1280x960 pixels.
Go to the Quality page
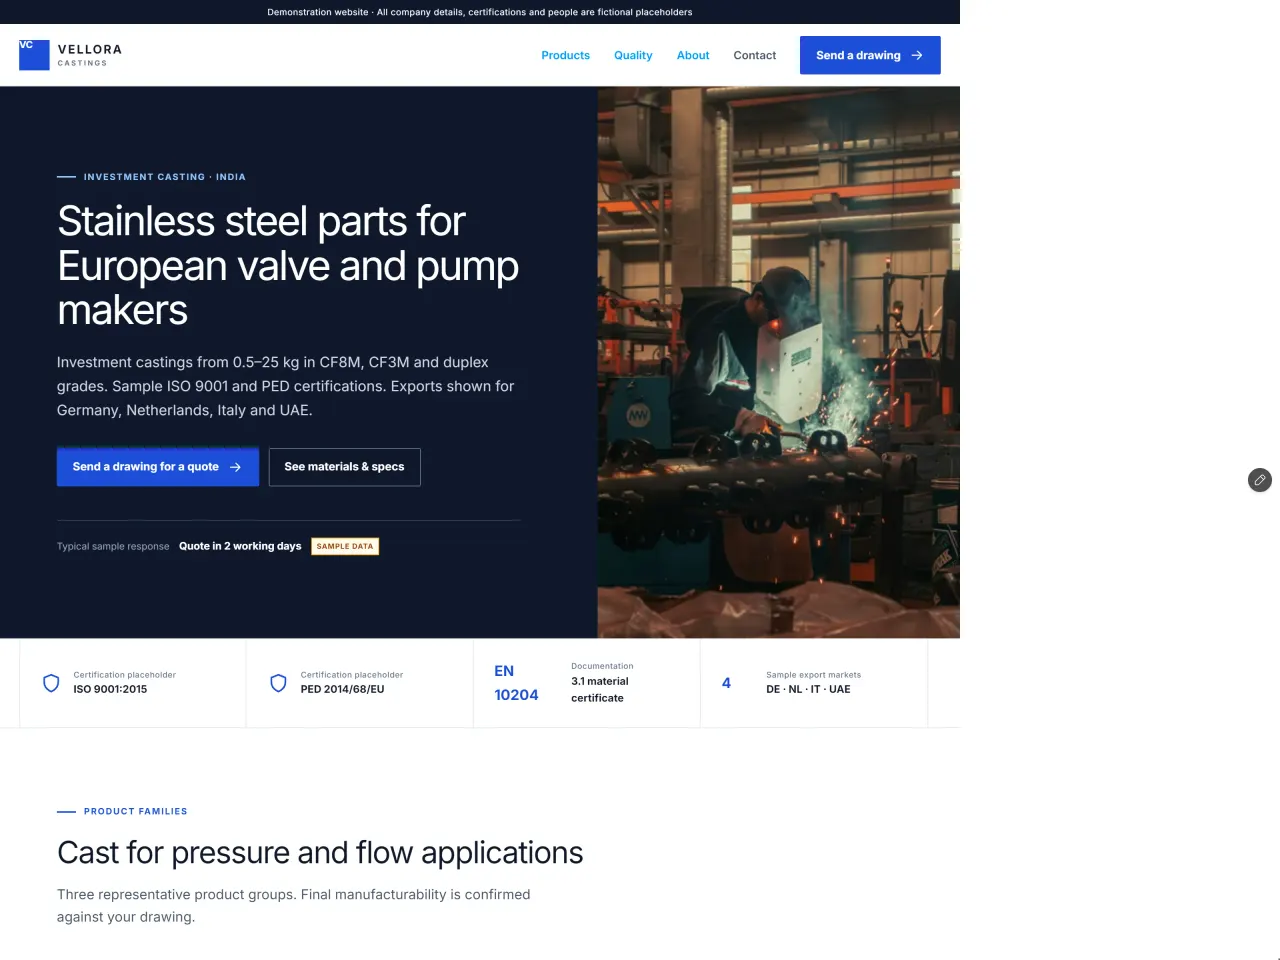(x=633, y=55)
